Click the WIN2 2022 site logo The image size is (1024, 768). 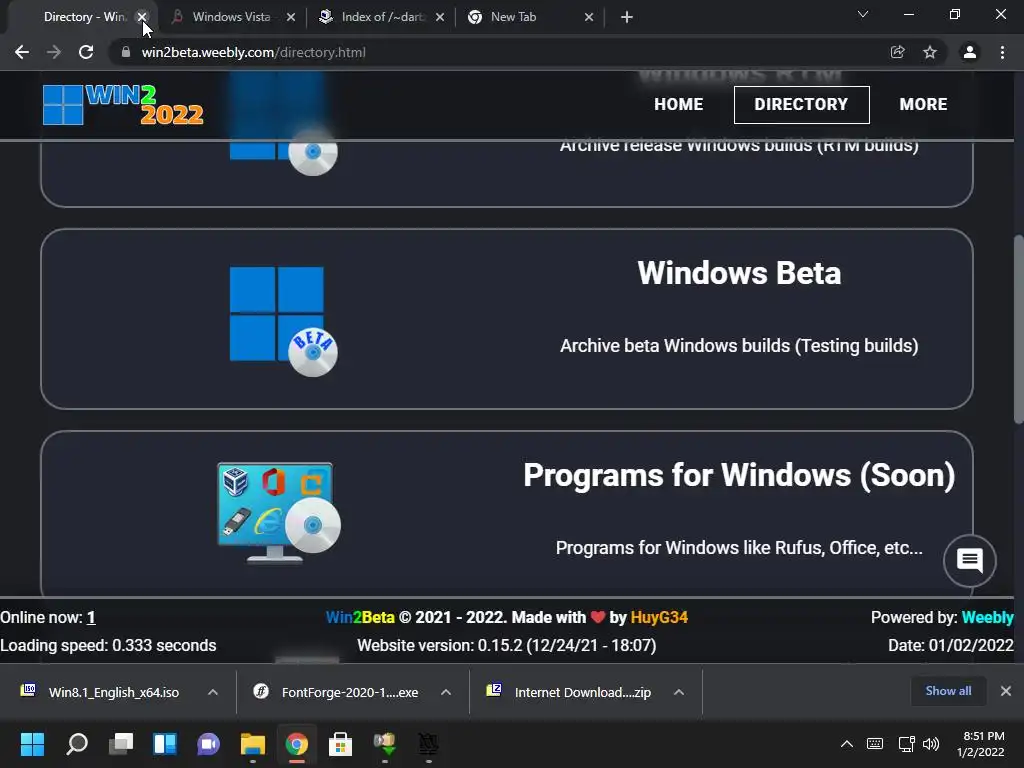pos(123,104)
